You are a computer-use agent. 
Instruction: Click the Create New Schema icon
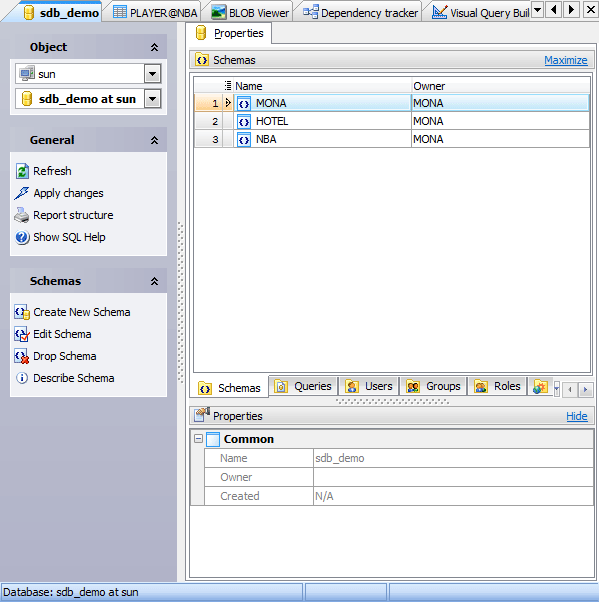coord(22,312)
